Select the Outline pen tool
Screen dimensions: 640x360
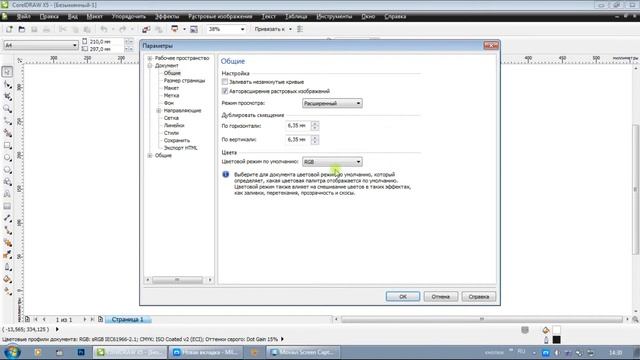pyautogui.click(x=7, y=267)
